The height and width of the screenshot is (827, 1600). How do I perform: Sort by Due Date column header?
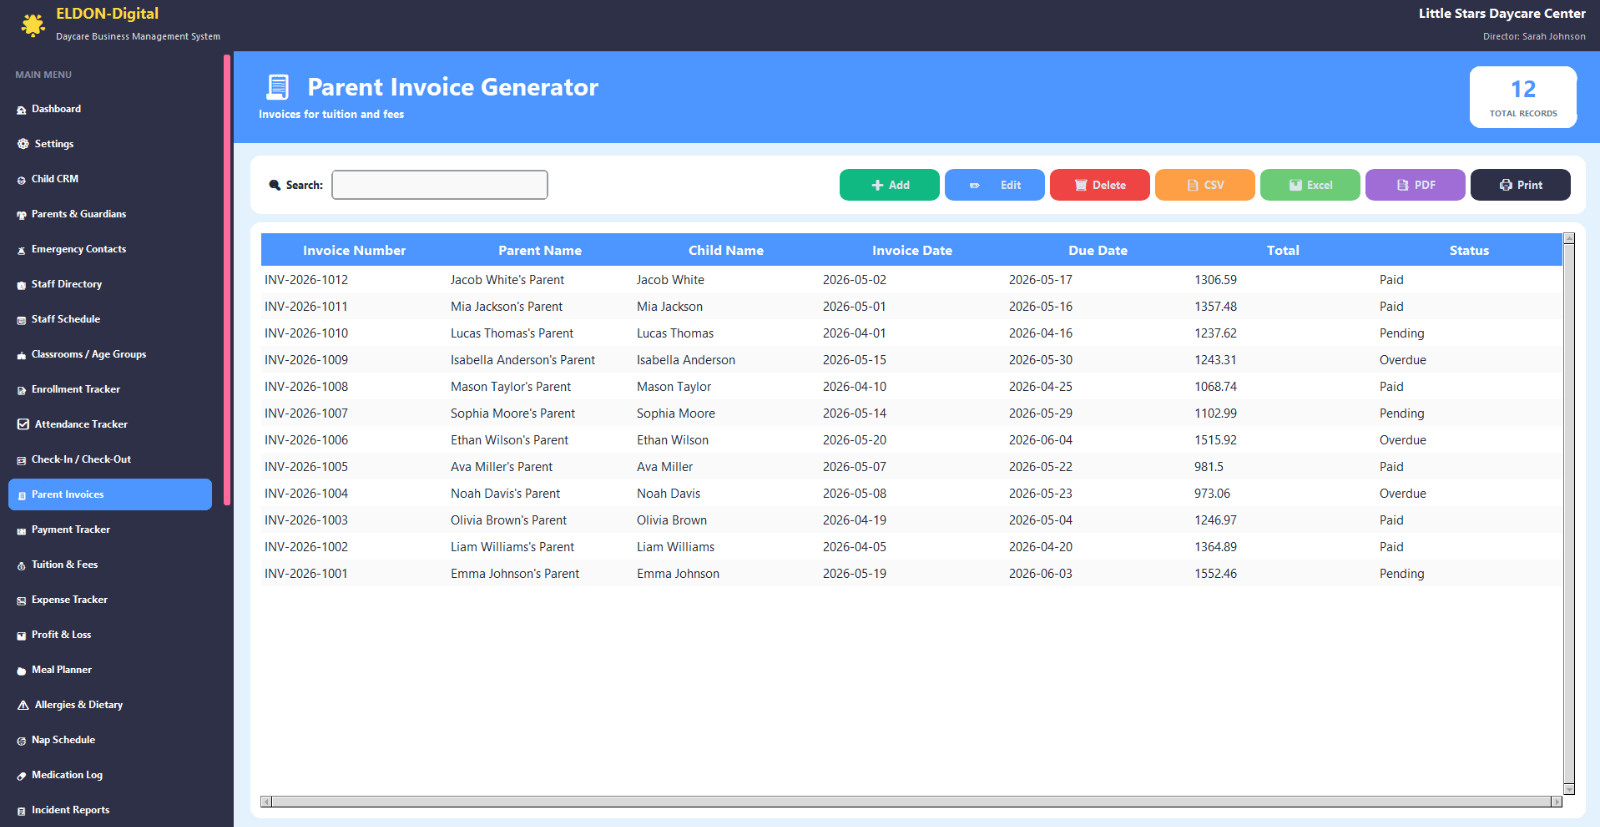click(x=1098, y=250)
